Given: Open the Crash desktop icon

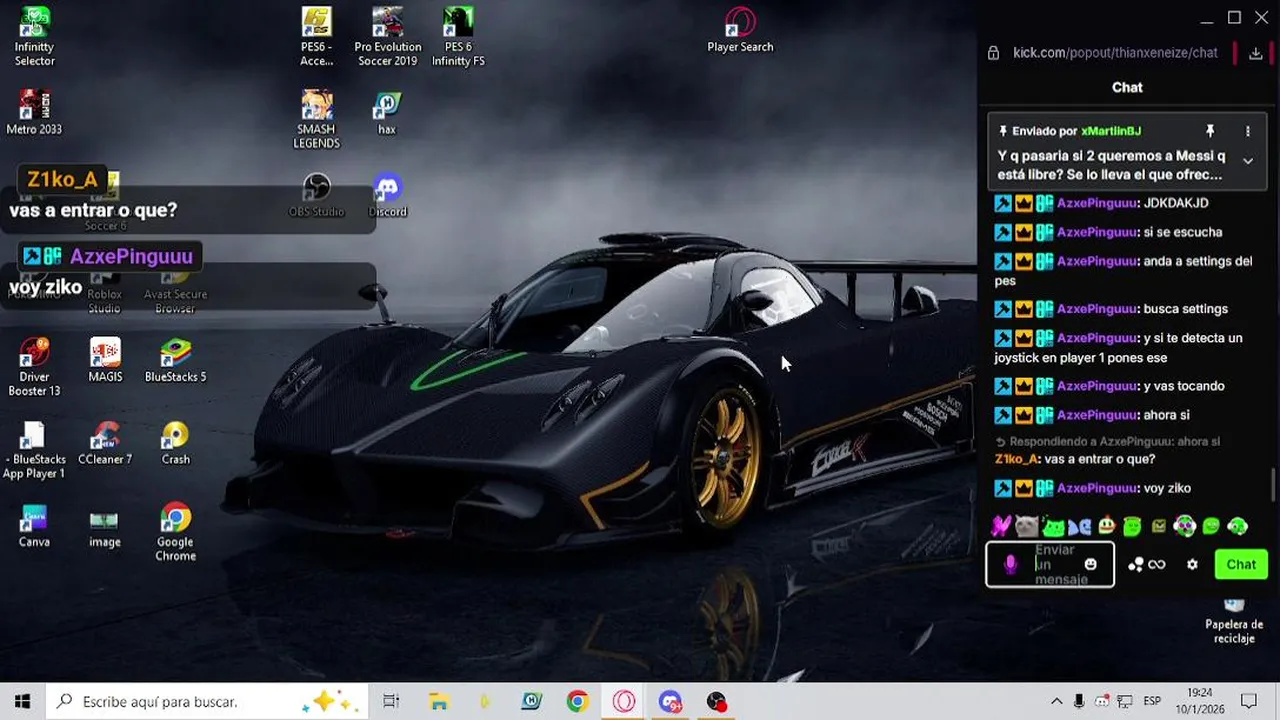Looking at the screenshot, I should [x=175, y=443].
